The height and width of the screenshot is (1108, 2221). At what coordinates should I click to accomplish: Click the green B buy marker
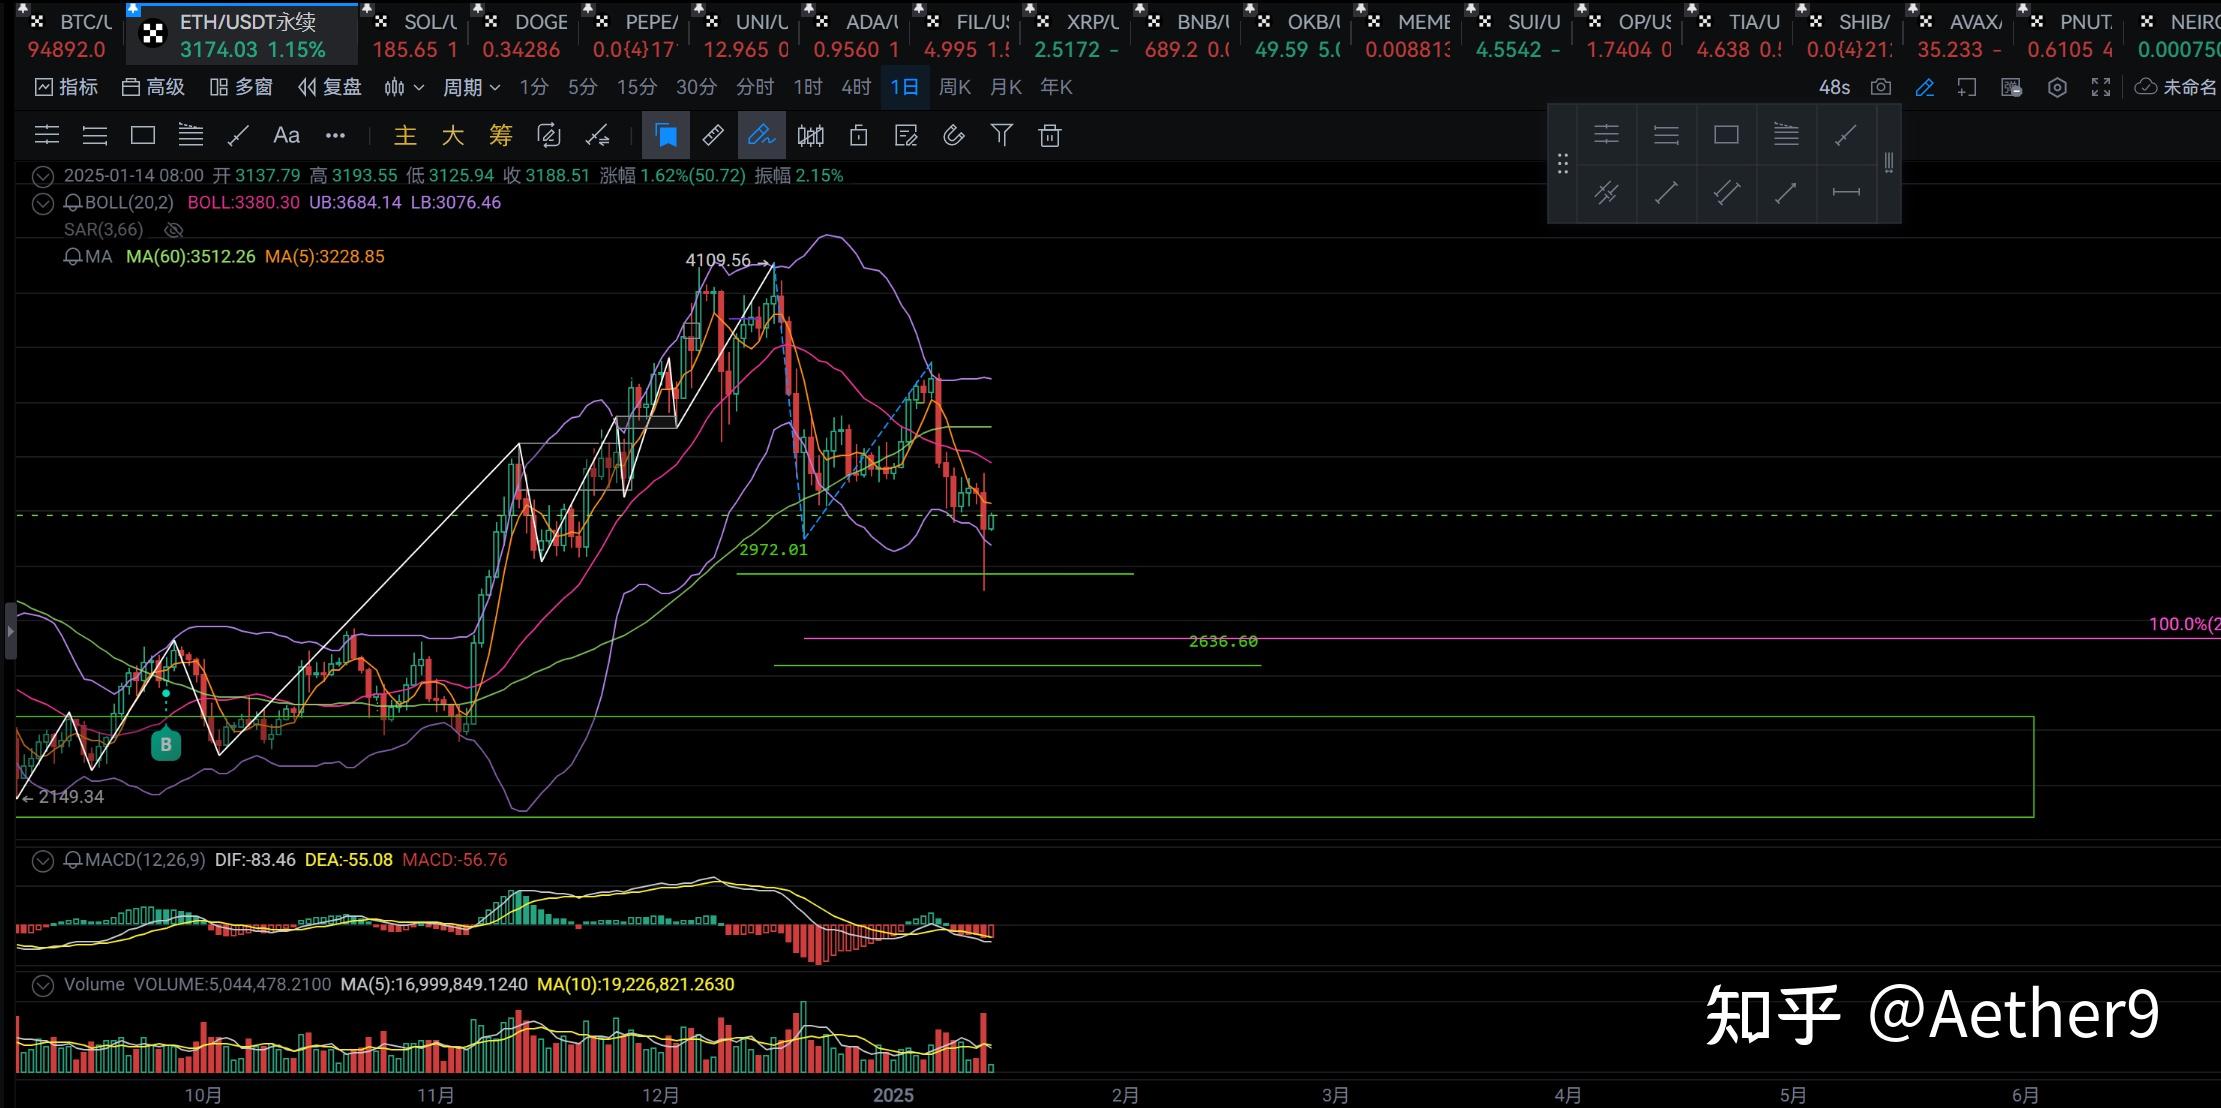click(x=166, y=745)
